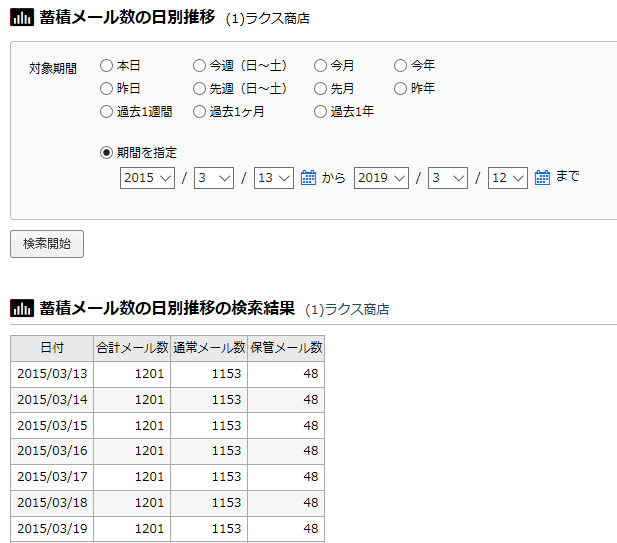Open the start month dropdown before から
The image size is (617, 543).
(x=214, y=178)
